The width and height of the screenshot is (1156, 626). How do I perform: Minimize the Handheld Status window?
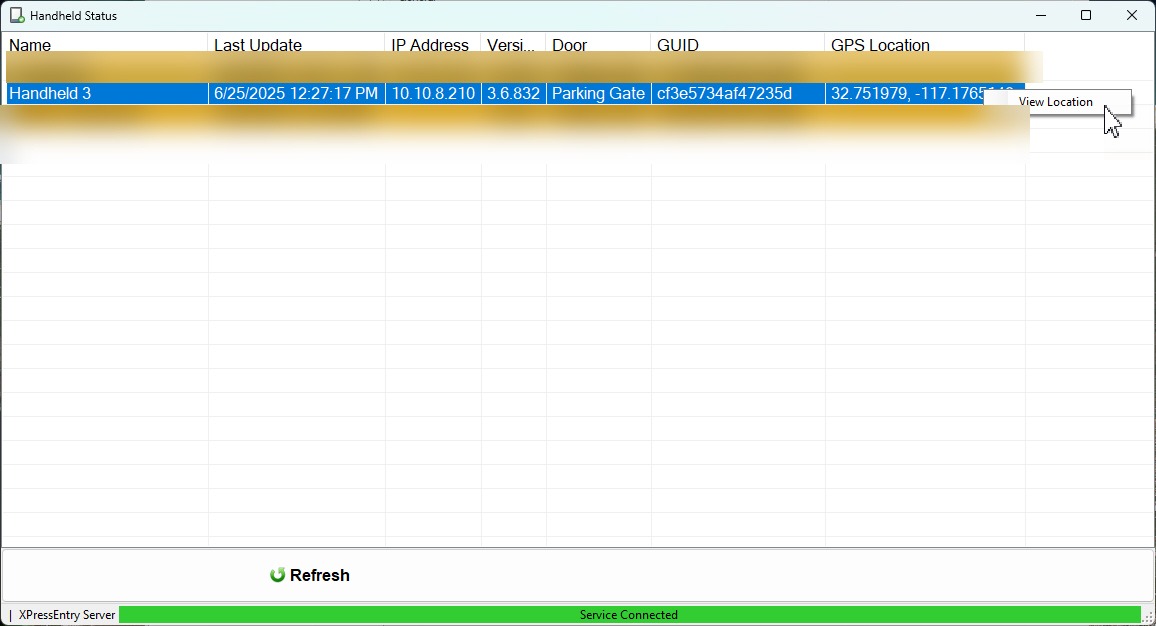[1041, 16]
